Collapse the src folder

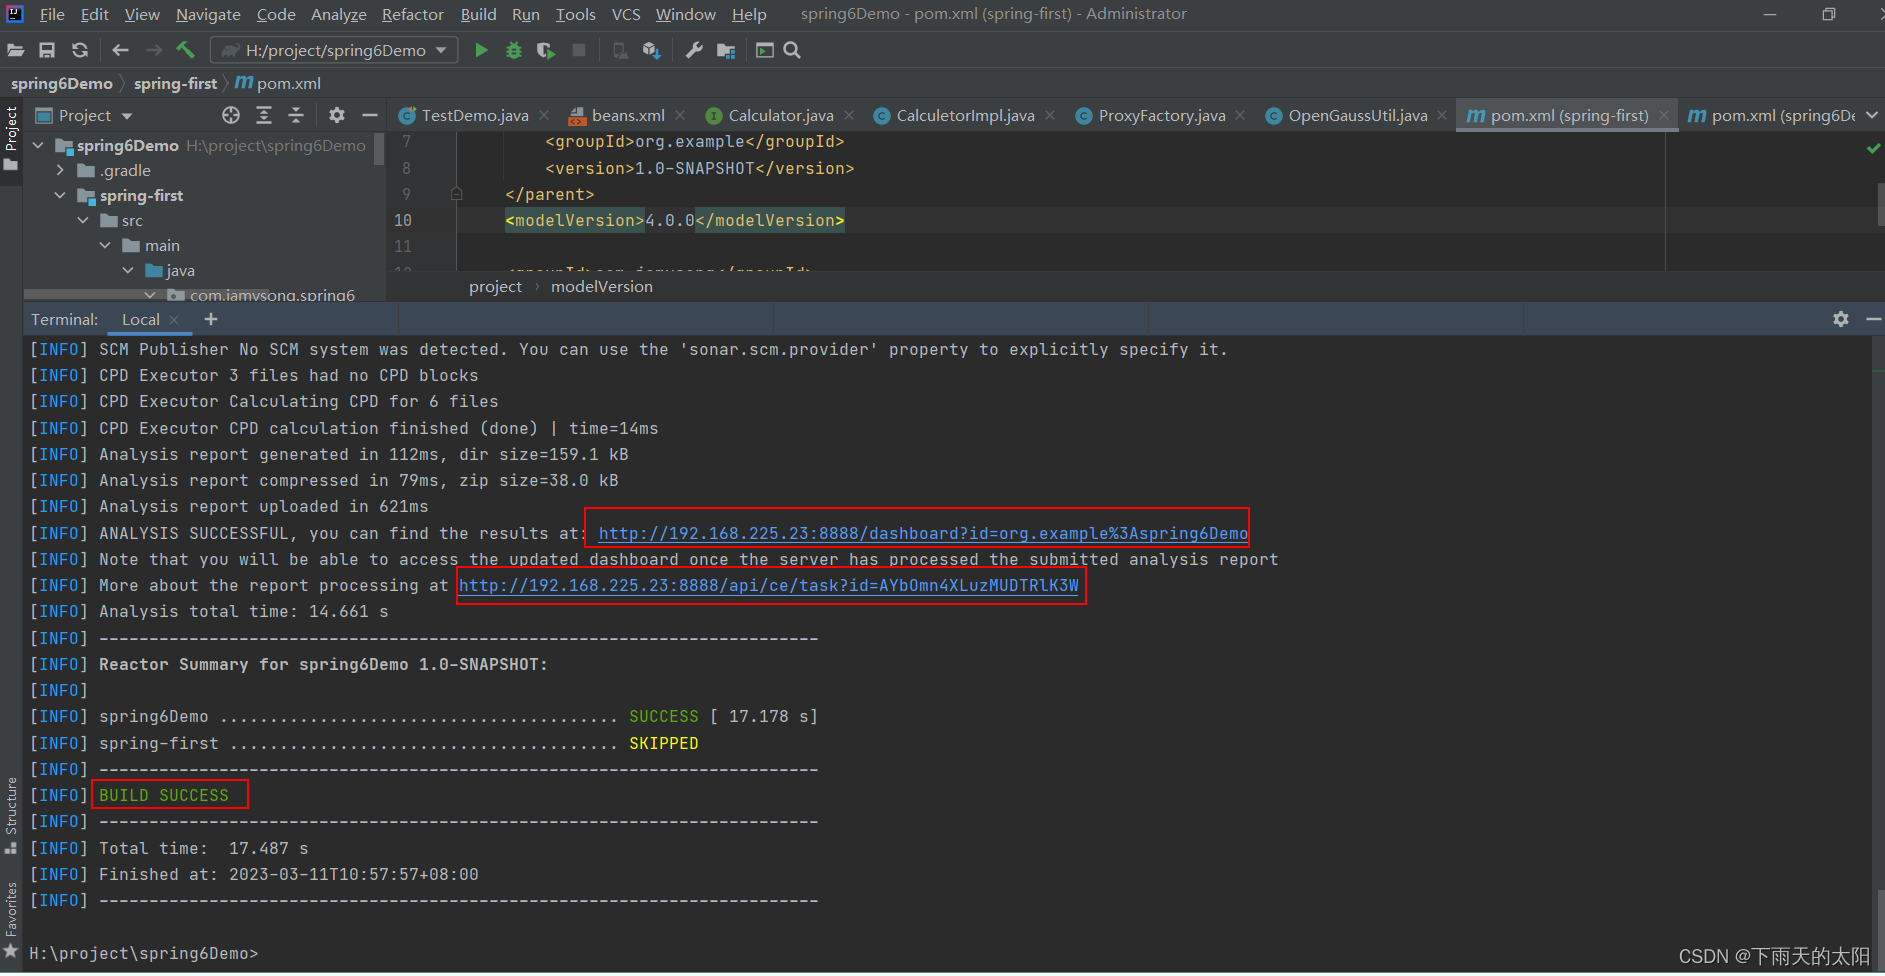[x=83, y=220]
